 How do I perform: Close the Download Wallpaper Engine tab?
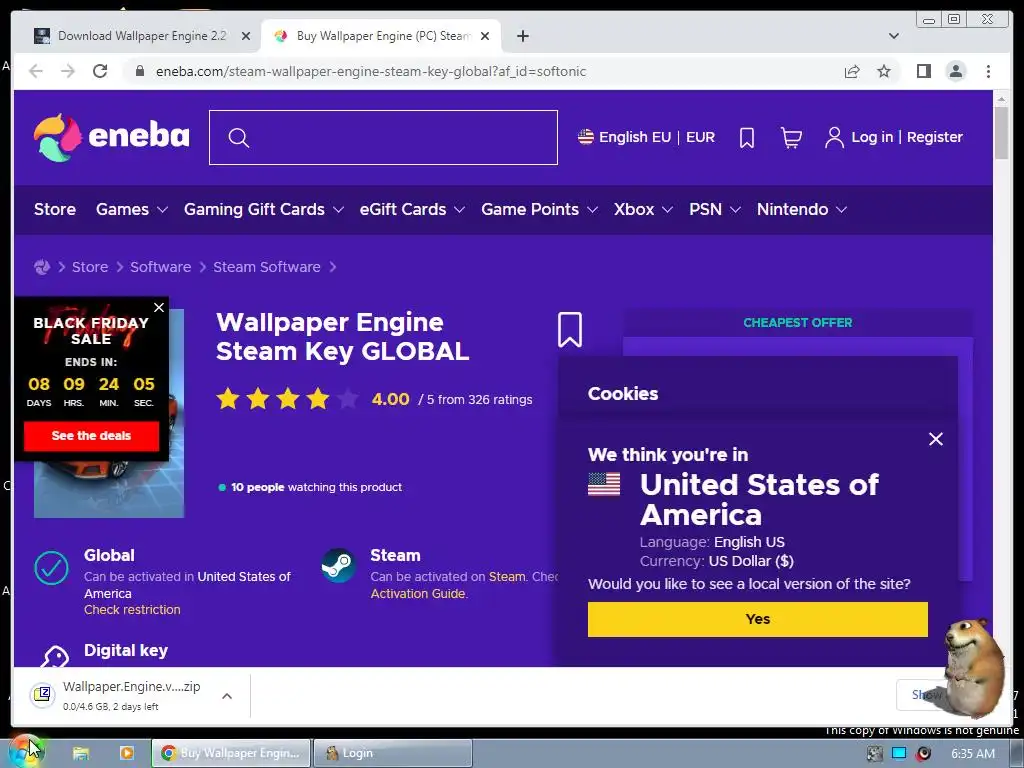(246, 36)
